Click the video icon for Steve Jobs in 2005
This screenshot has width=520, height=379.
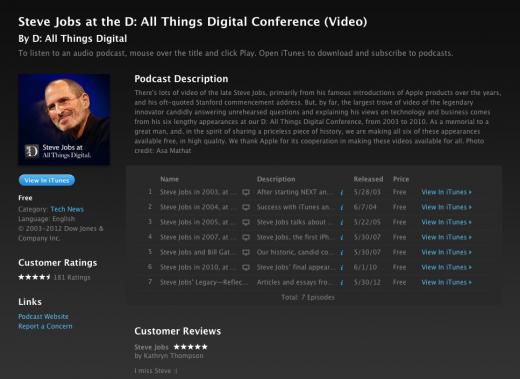246,222
